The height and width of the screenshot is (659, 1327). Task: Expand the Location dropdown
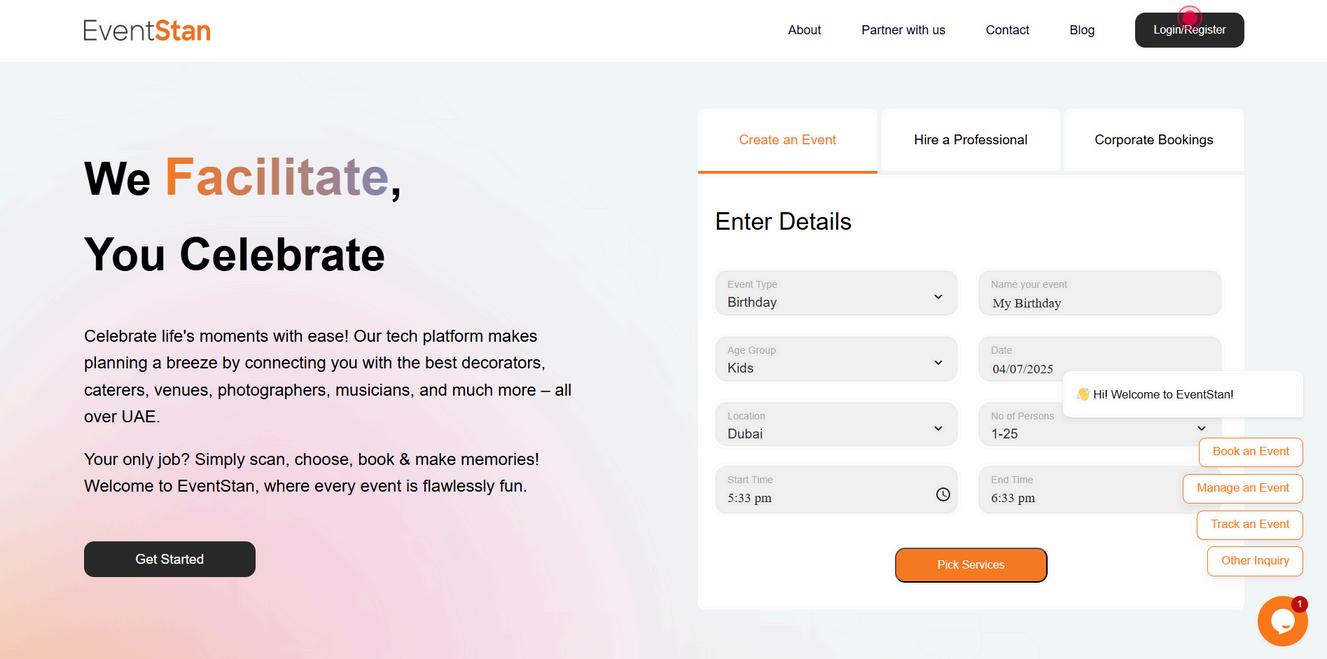(836, 425)
